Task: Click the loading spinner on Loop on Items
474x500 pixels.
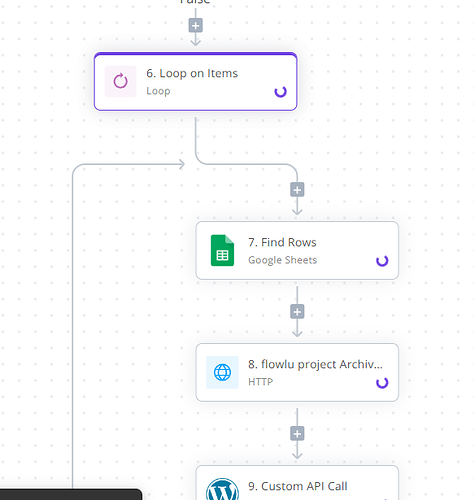Action: point(280,92)
